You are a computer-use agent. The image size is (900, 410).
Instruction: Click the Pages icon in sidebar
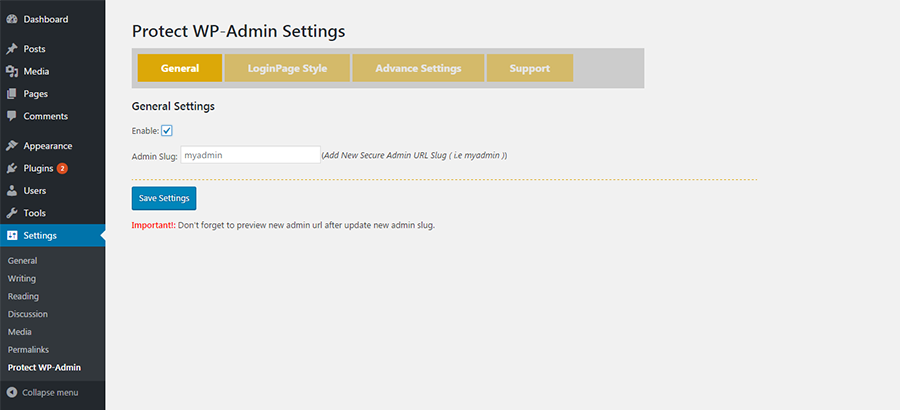click(x=11, y=94)
